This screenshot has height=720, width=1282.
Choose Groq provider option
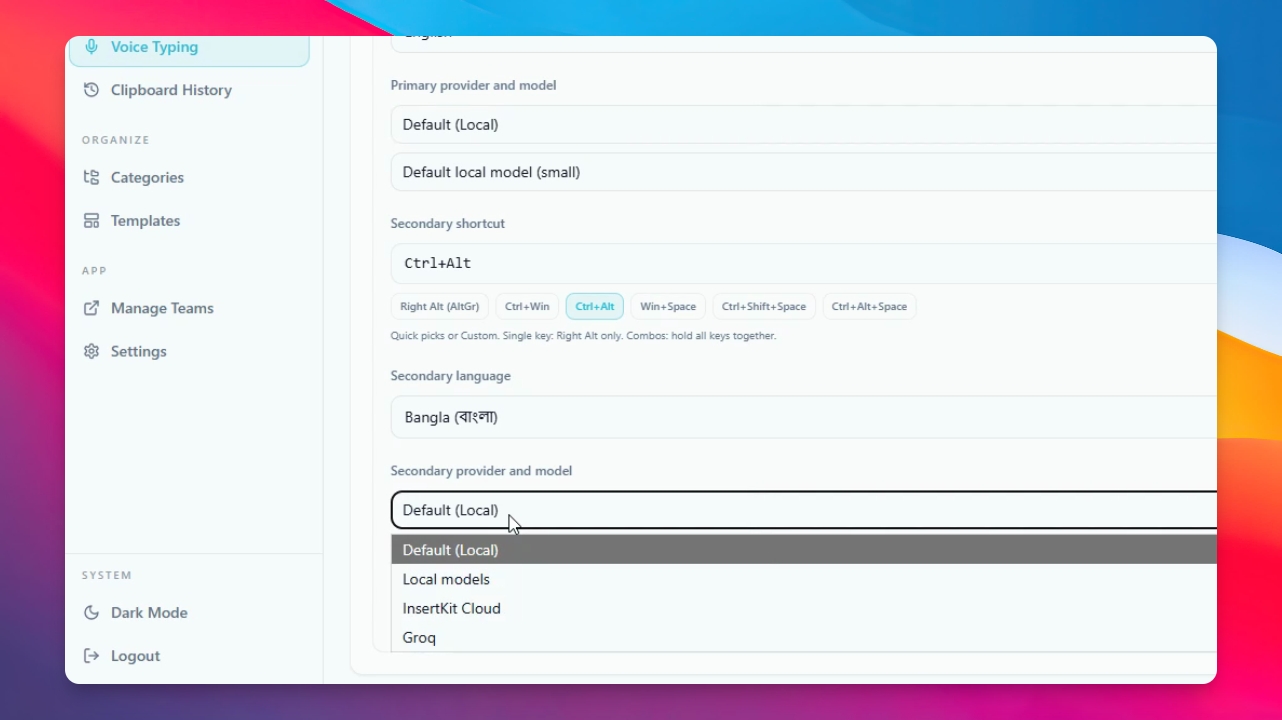click(803, 637)
